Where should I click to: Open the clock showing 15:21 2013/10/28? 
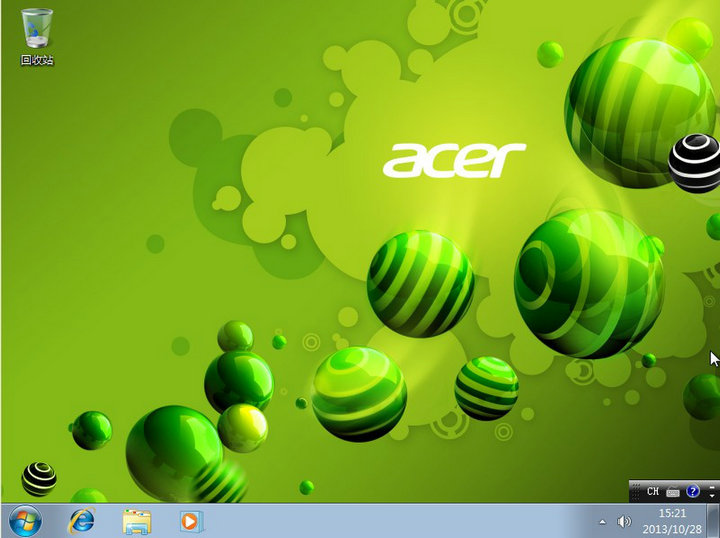tap(672, 521)
